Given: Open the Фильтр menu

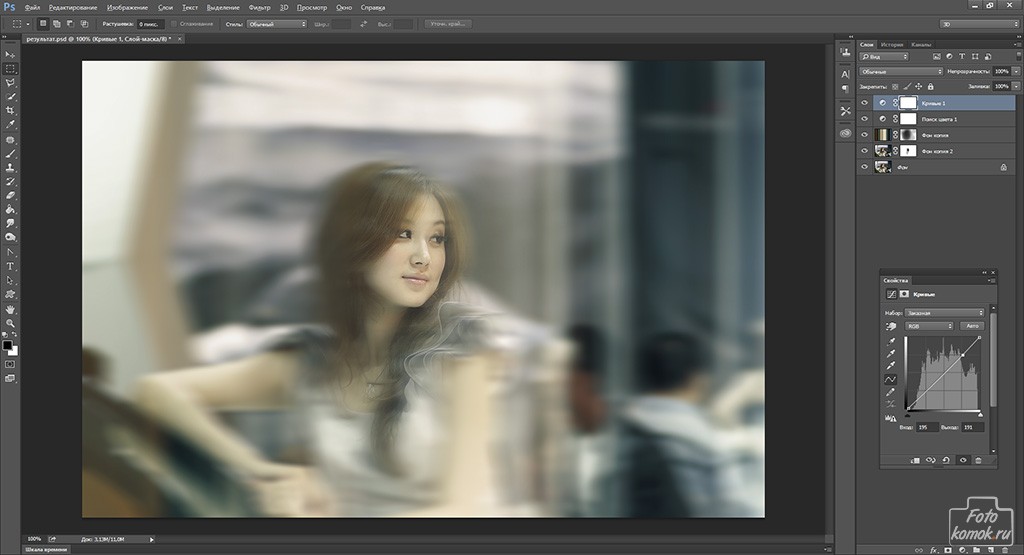Looking at the screenshot, I should point(260,8).
